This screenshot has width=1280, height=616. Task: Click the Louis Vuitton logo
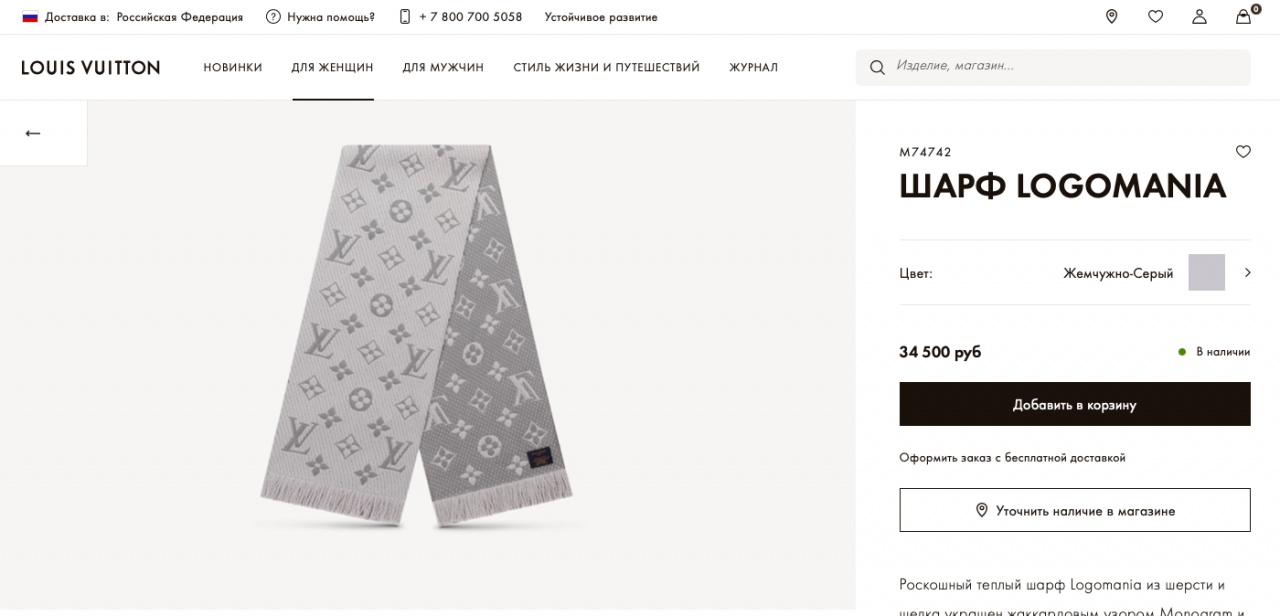pyautogui.click(x=91, y=68)
